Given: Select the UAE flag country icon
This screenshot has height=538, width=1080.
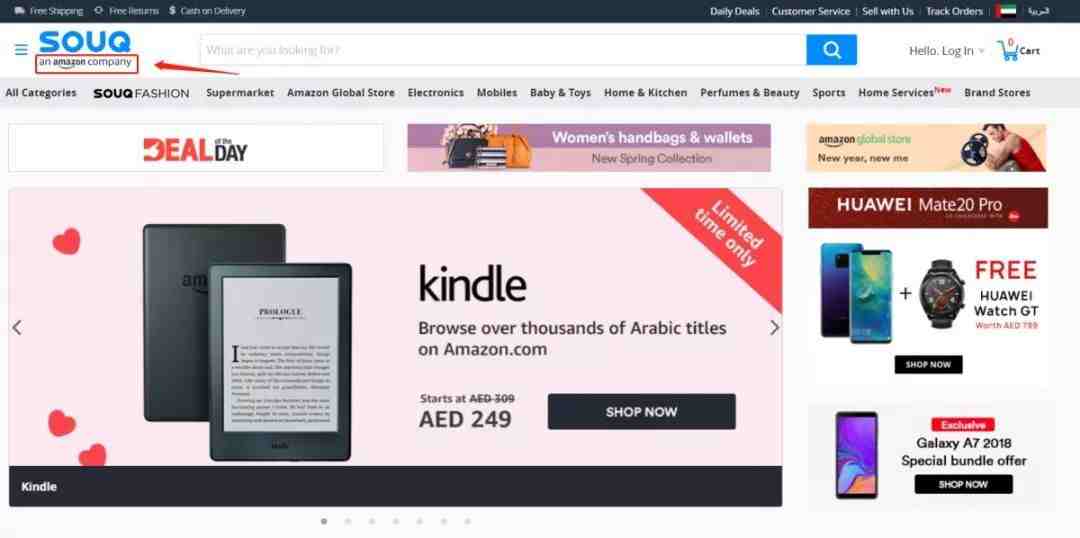Looking at the screenshot, I should pos(1006,11).
